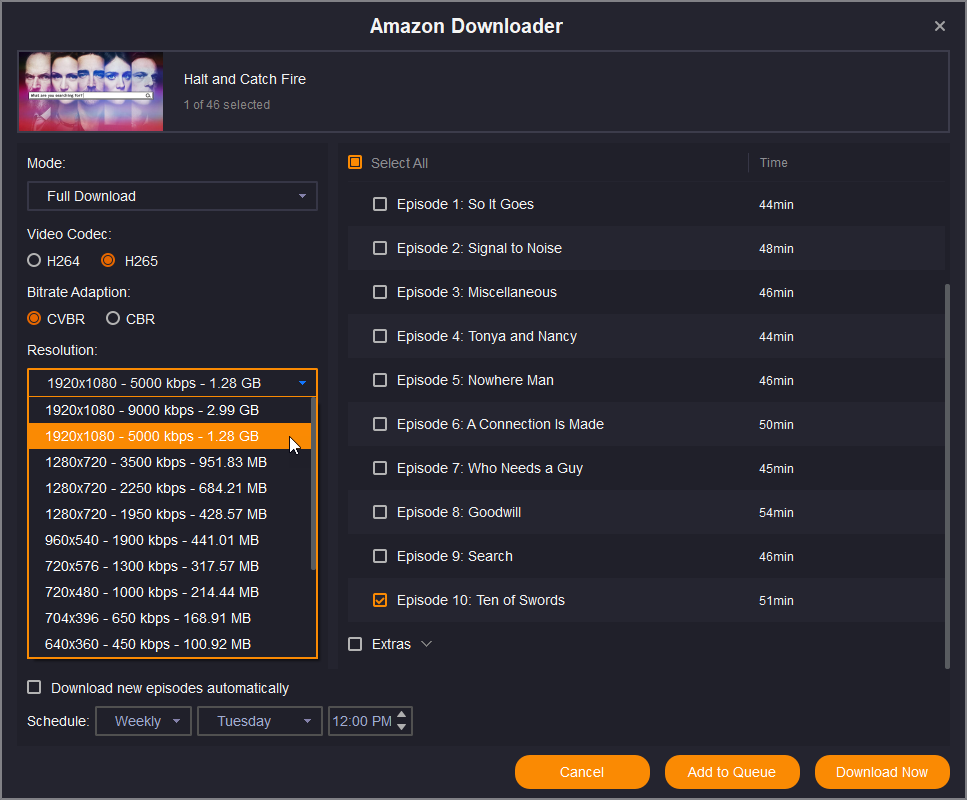Check Episode 6: A Connection Is Made

(380, 424)
